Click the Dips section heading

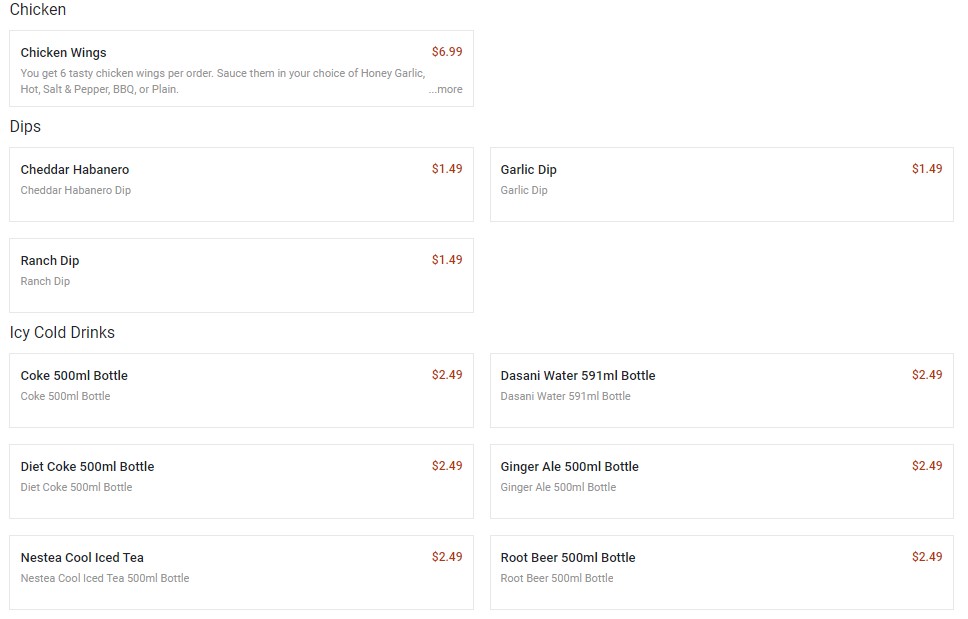25,127
